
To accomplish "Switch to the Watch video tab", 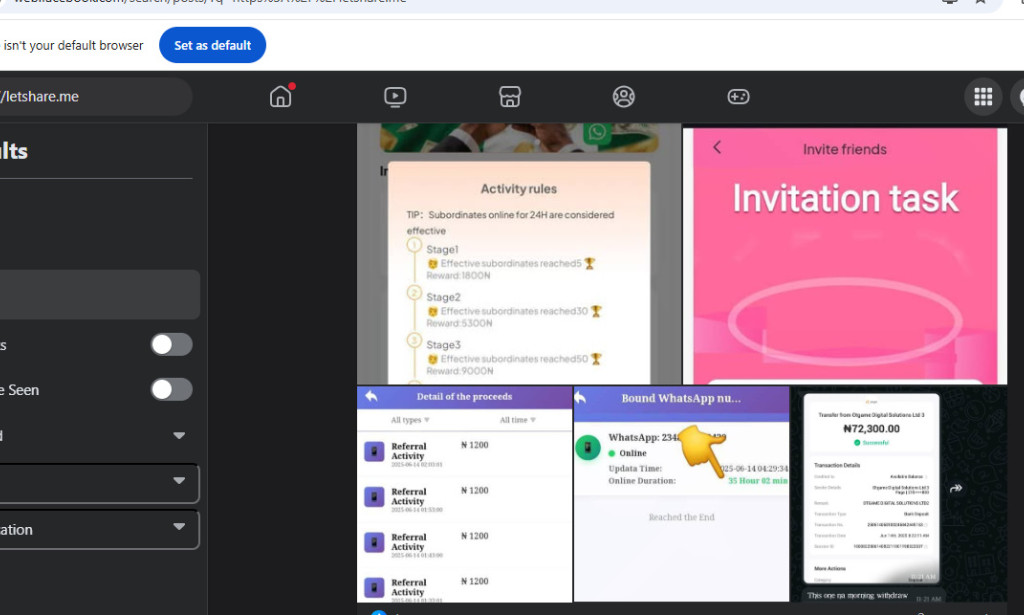I will point(395,97).
